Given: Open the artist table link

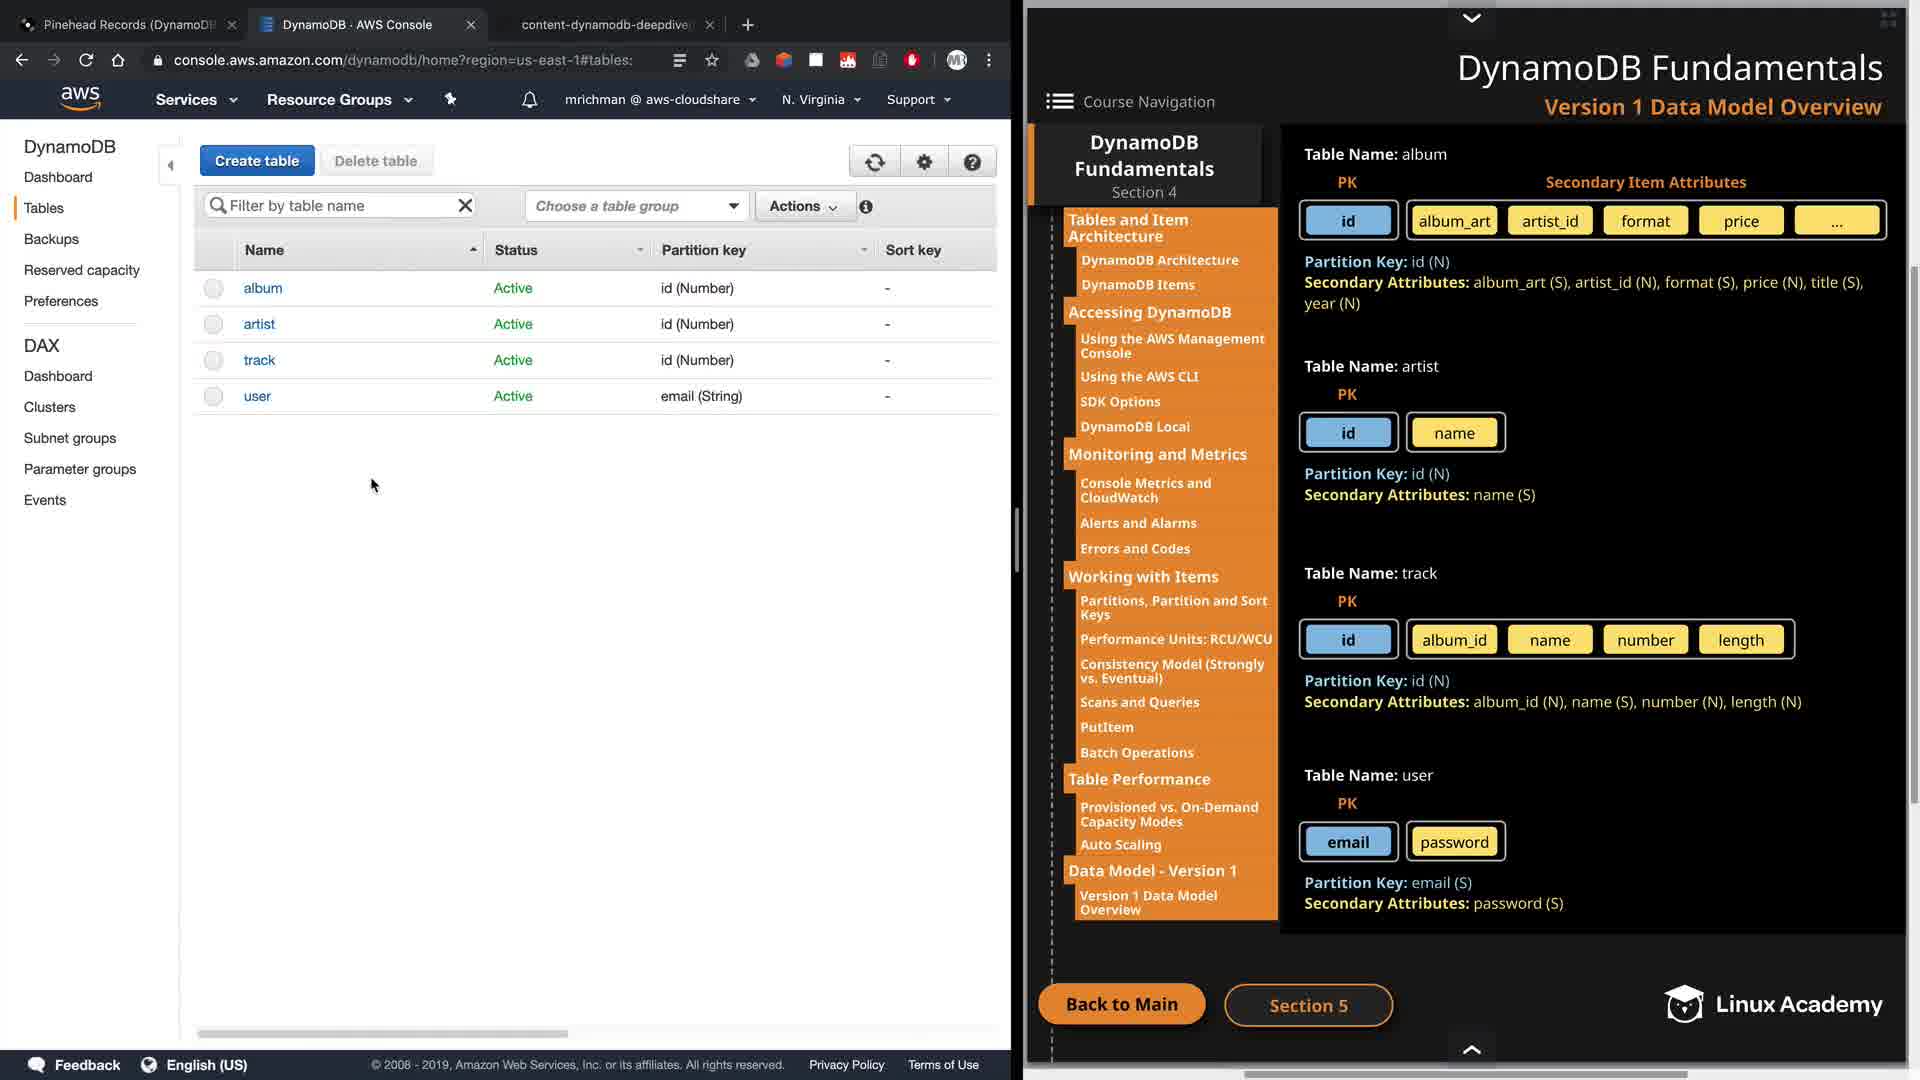Looking at the screenshot, I should click(259, 324).
